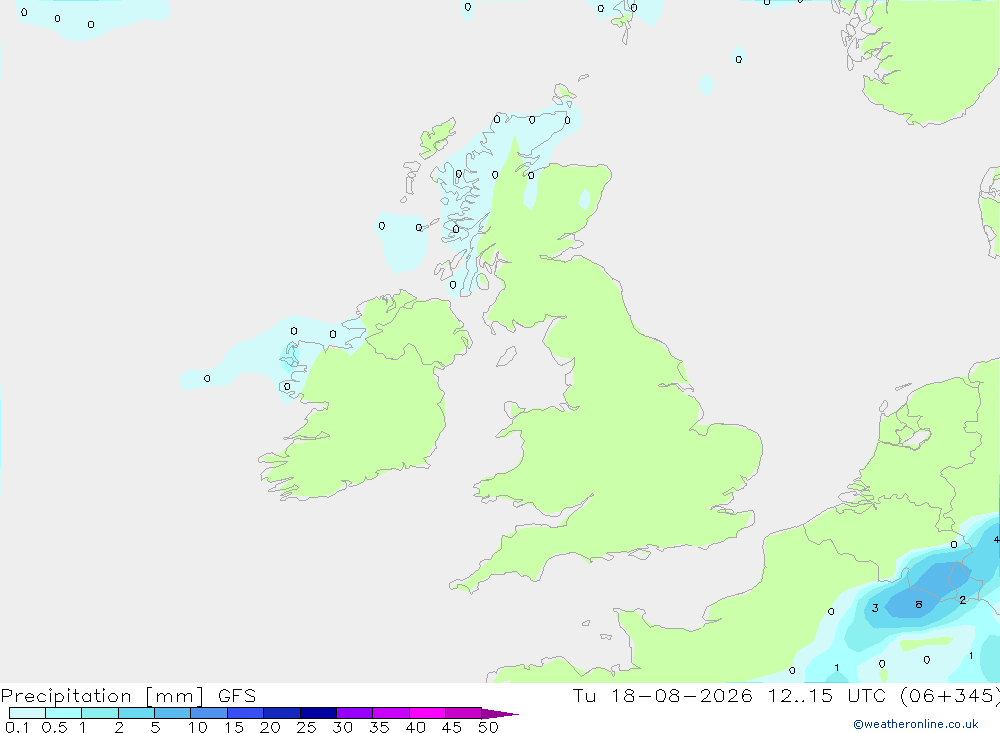Click the 'GFS' model label
Image resolution: width=1000 pixels, height=733 pixels.
coord(237,696)
